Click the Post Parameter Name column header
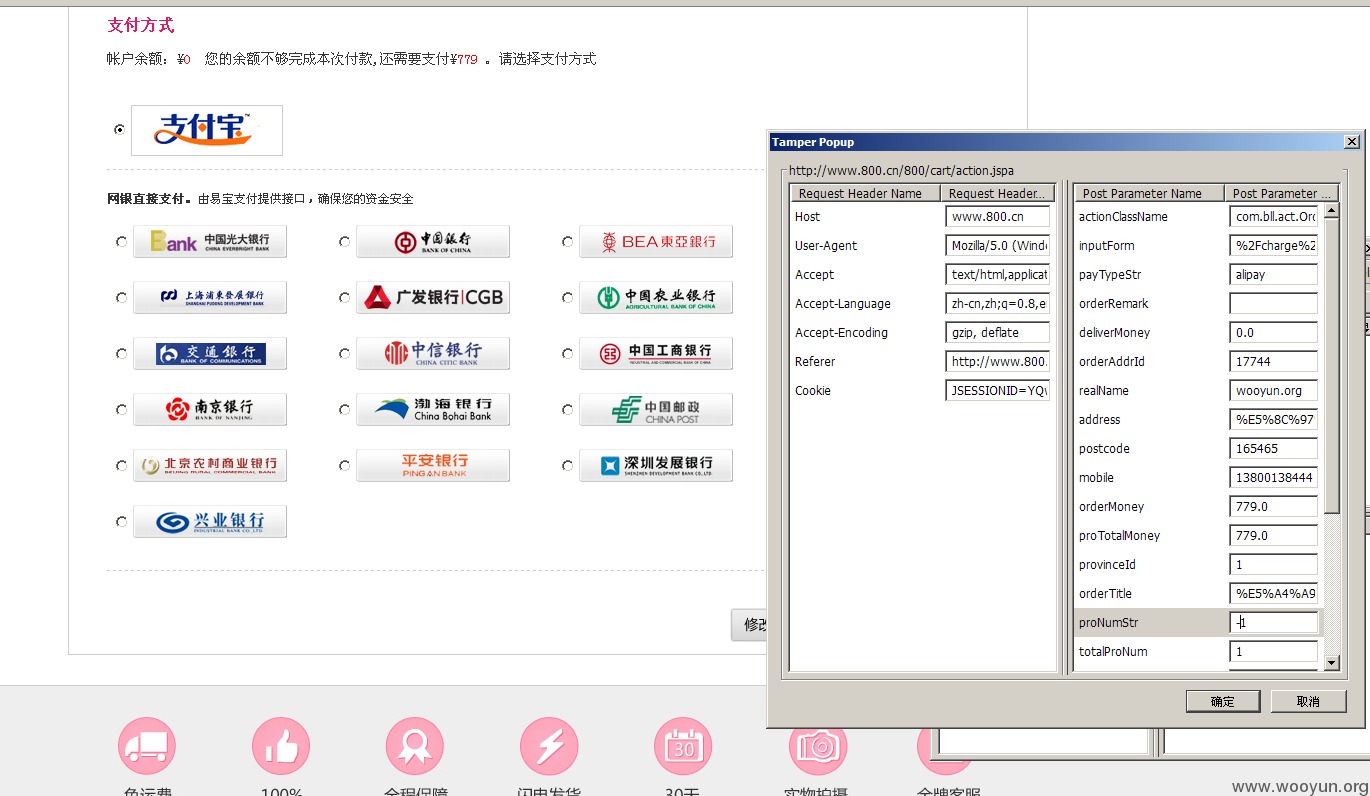 pos(1150,193)
